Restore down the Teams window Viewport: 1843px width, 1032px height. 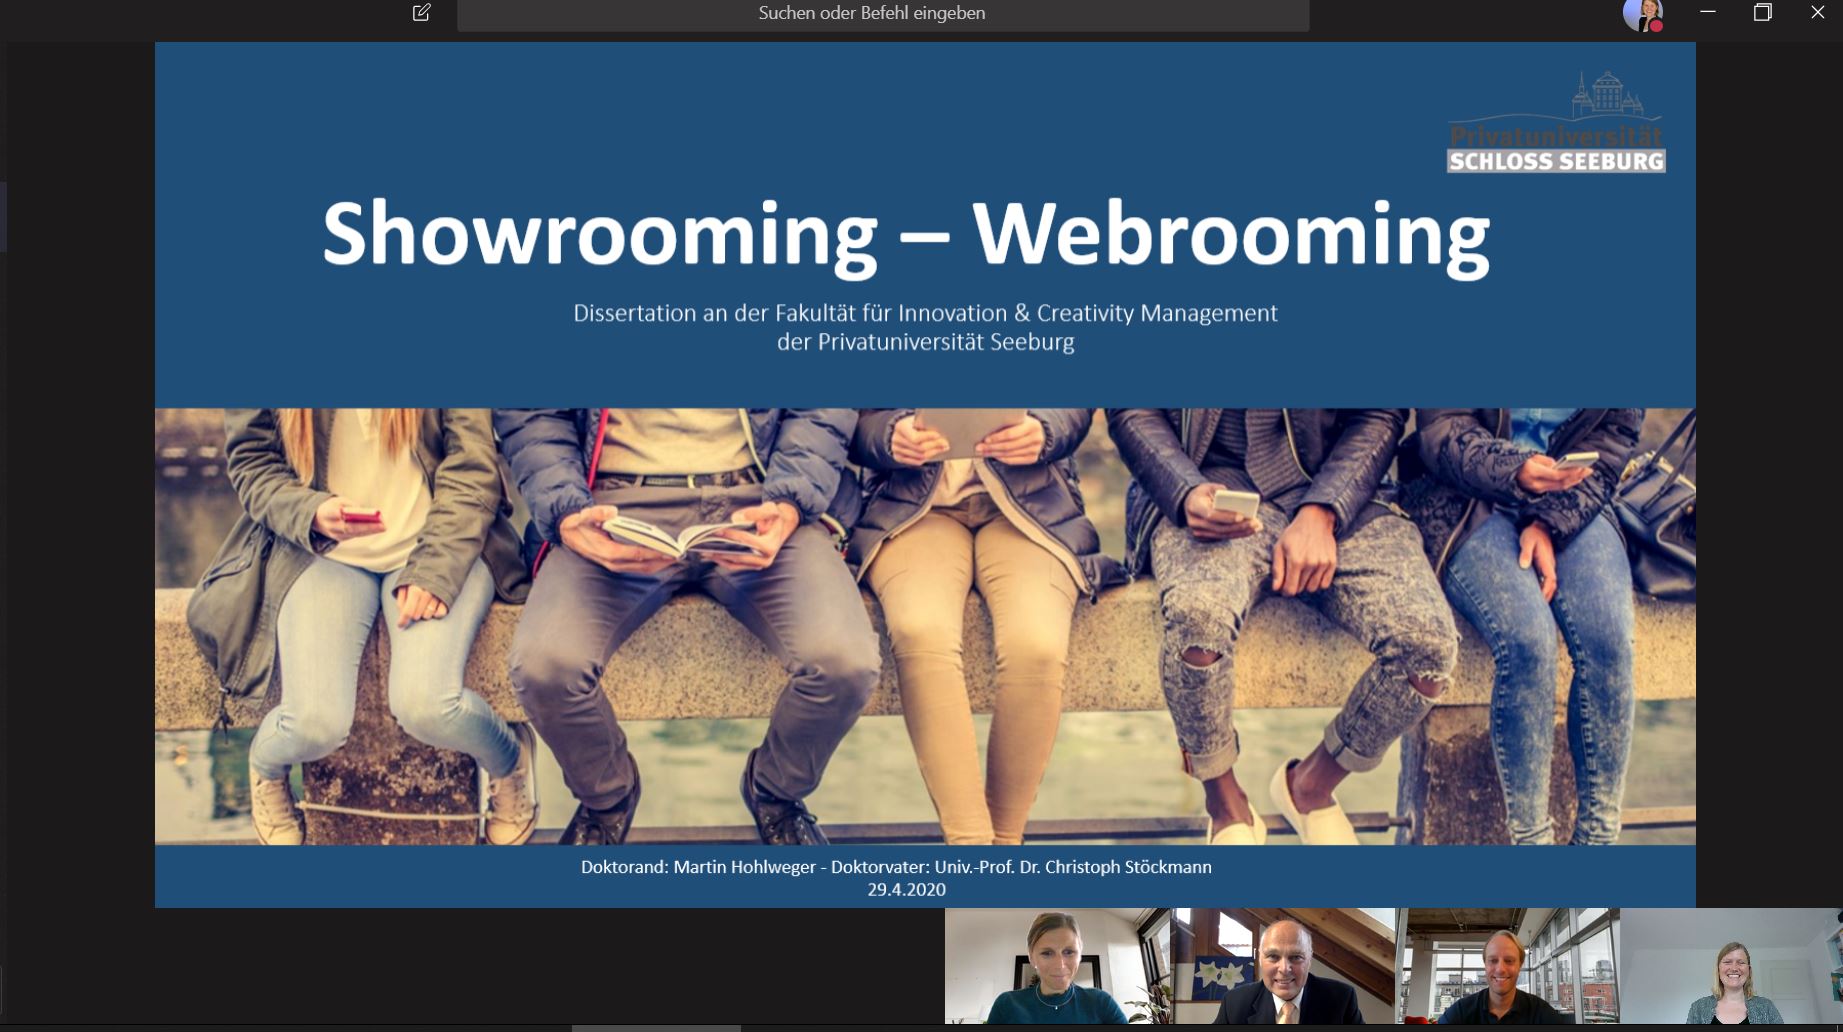pyautogui.click(x=1762, y=13)
